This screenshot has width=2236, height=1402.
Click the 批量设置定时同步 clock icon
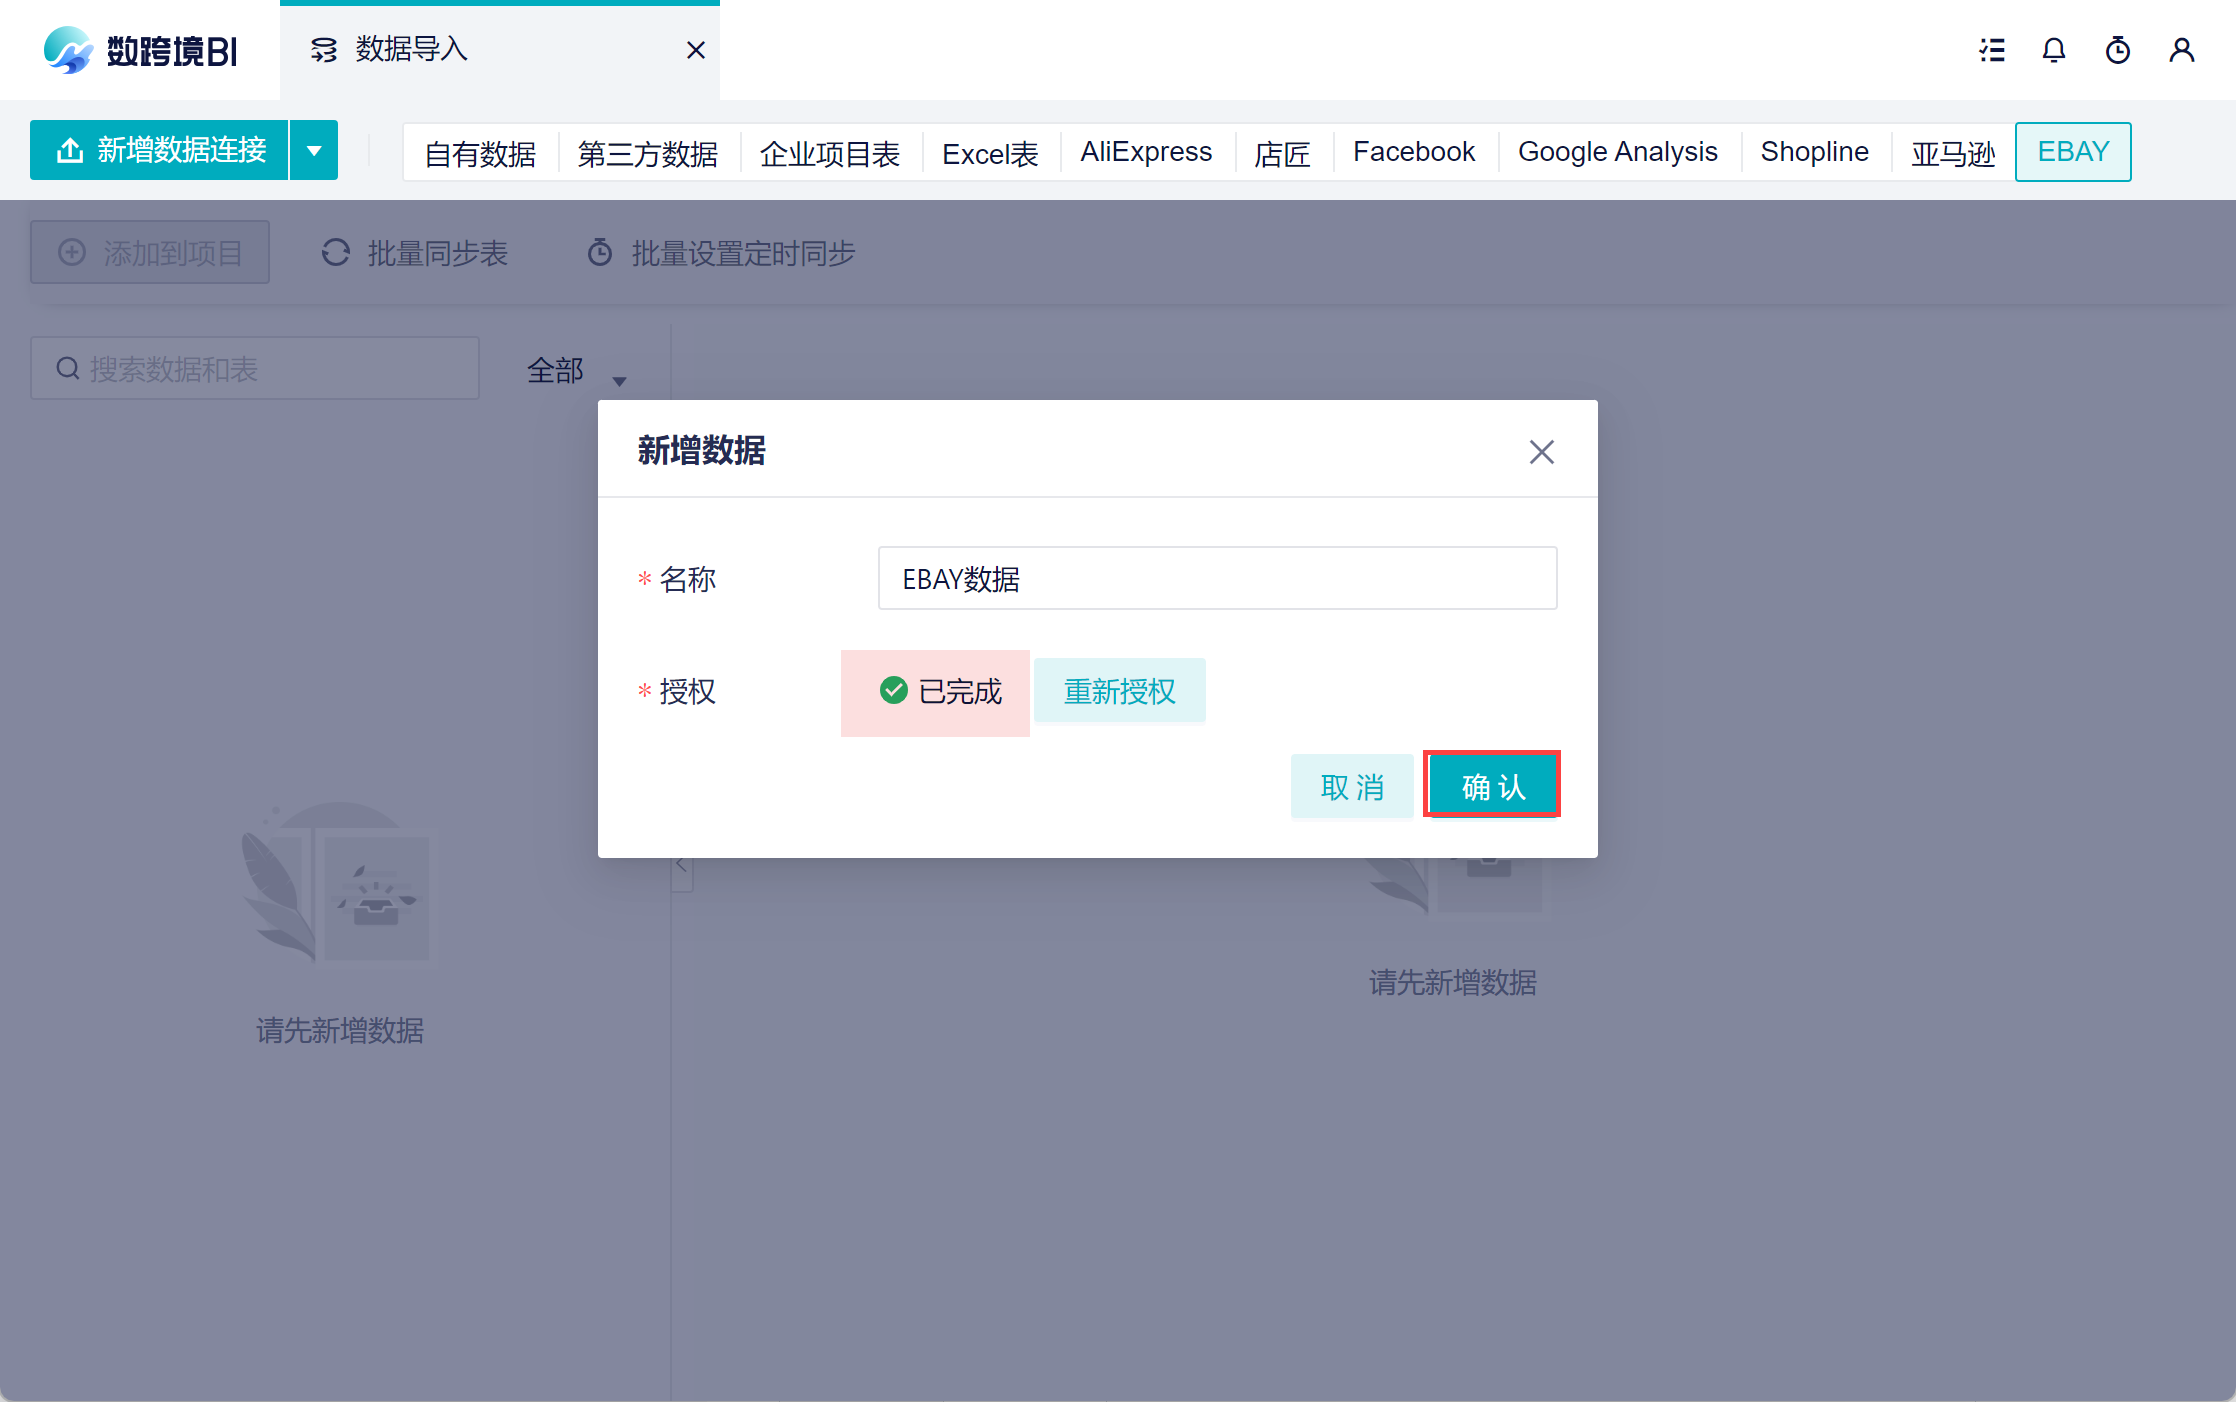click(600, 253)
